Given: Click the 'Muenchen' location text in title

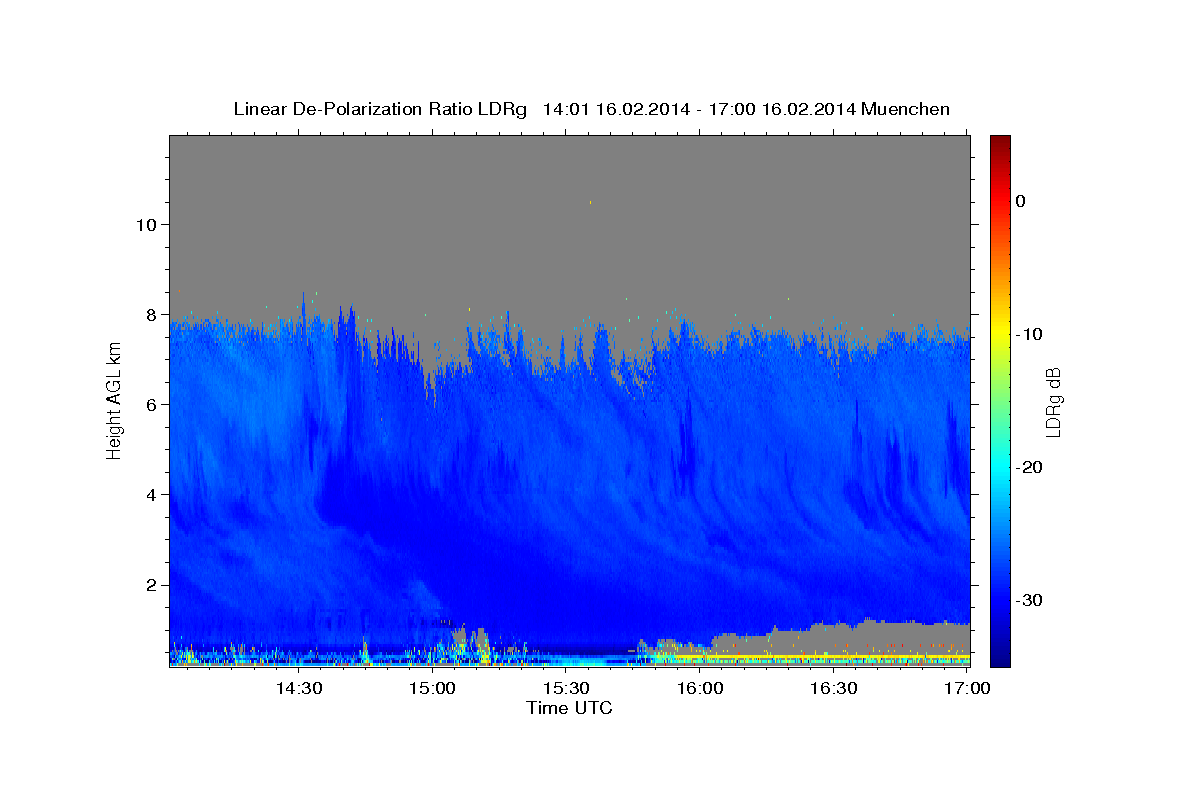Looking at the screenshot, I should click(x=905, y=109).
